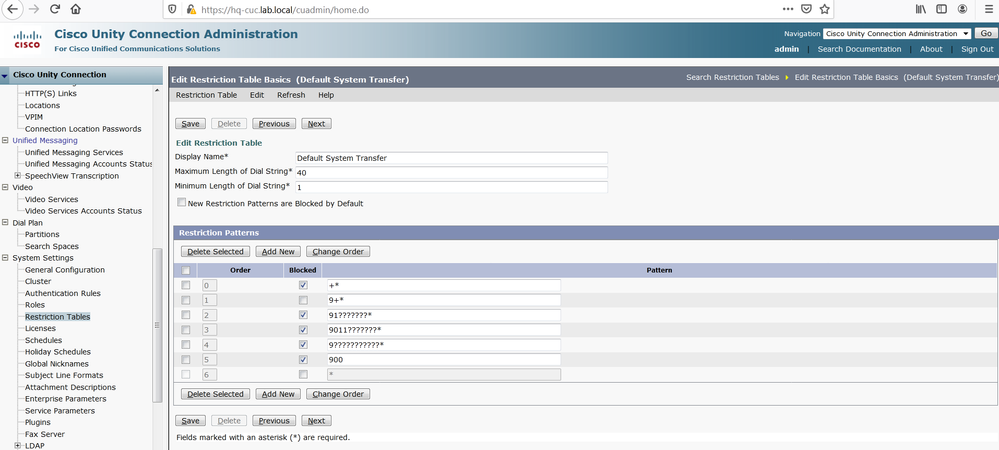999x450 pixels.
Task: Toggle New Restriction Patterns Blocked by Default
Action: (x=182, y=203)
